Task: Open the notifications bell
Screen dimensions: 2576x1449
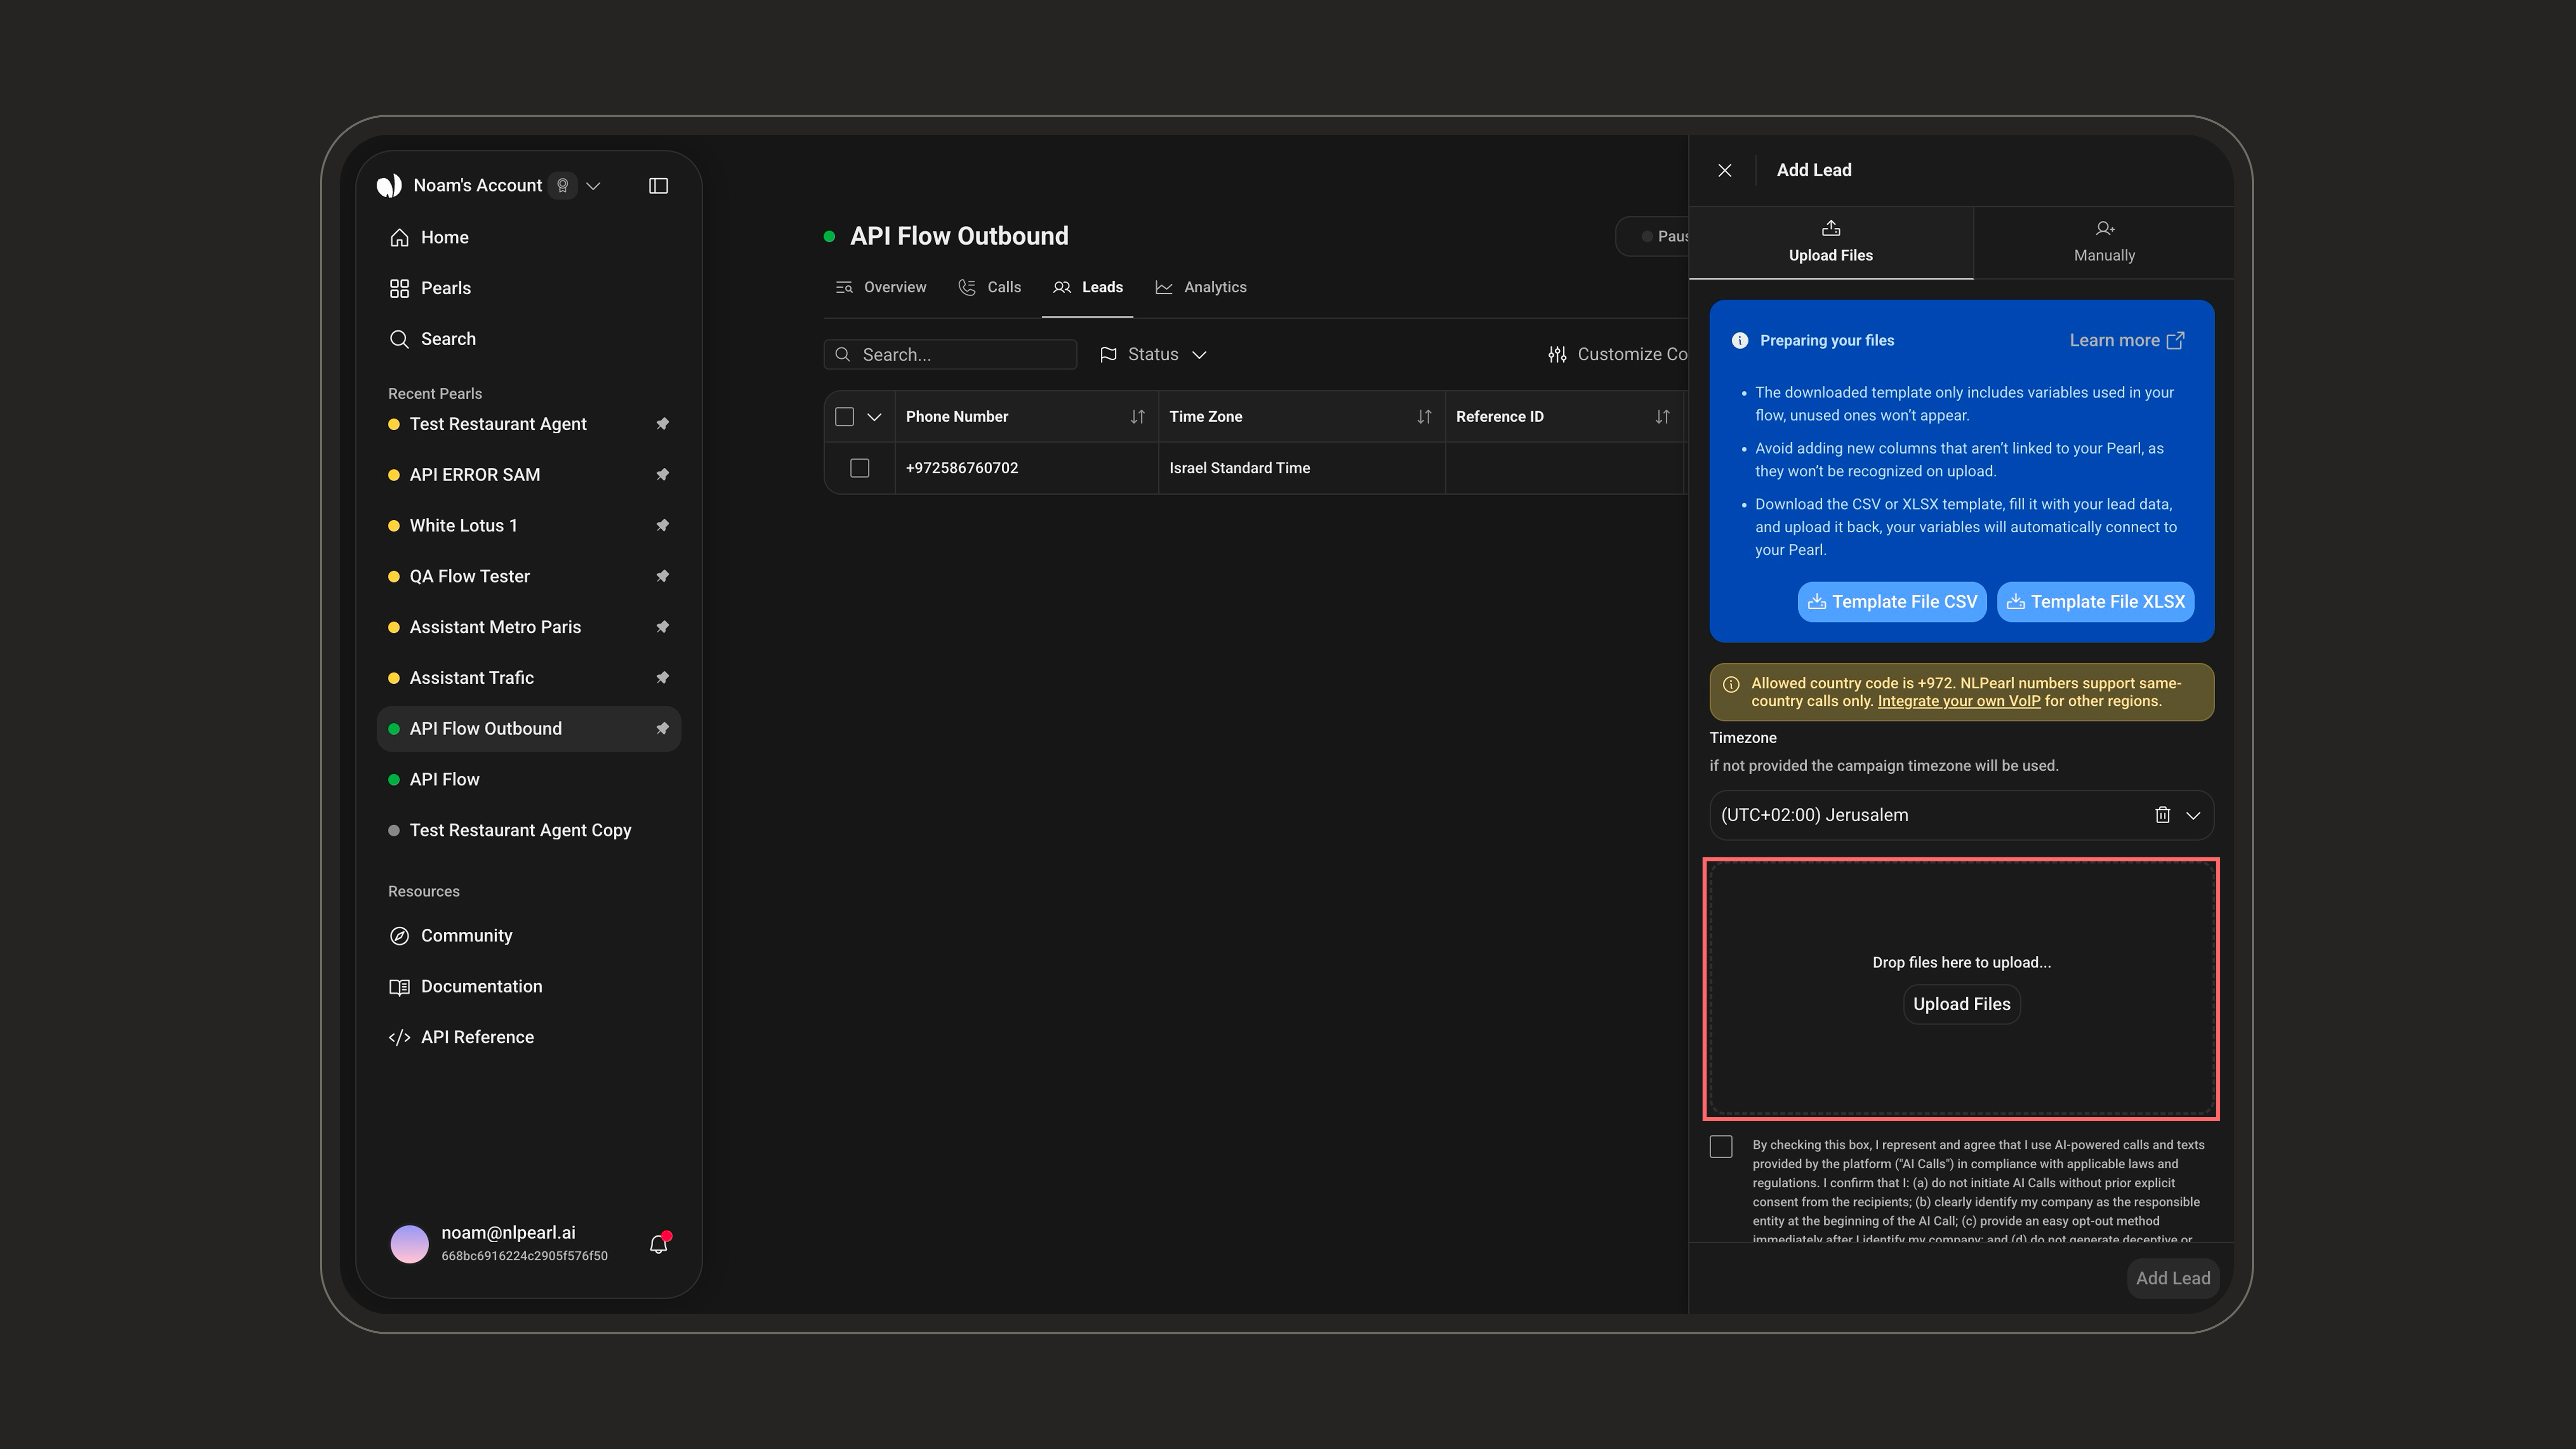Action: click(x=658, y=1244)
